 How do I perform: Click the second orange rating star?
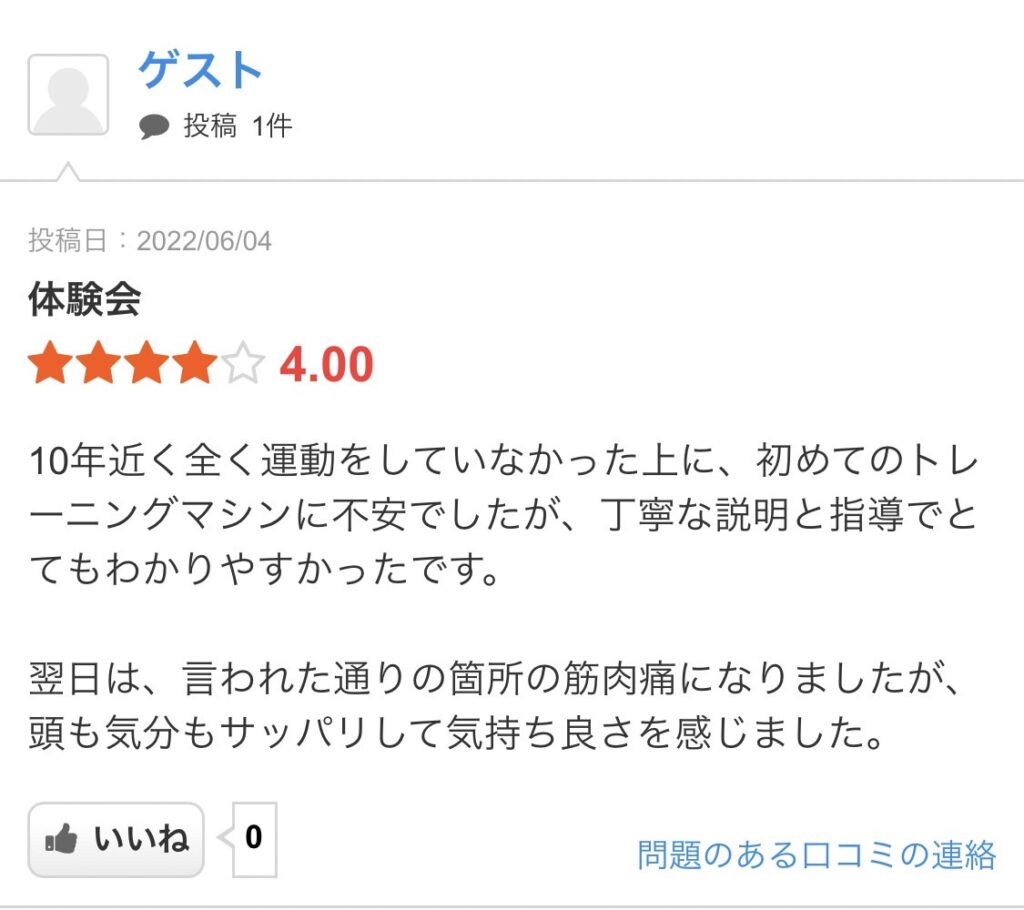click(99, 363)
